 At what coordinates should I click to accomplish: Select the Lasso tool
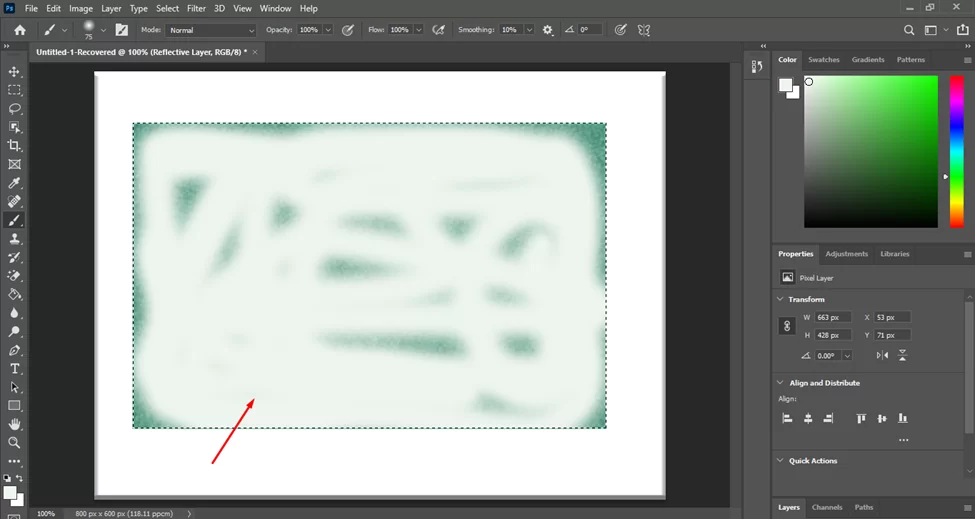tap(14, 109)
